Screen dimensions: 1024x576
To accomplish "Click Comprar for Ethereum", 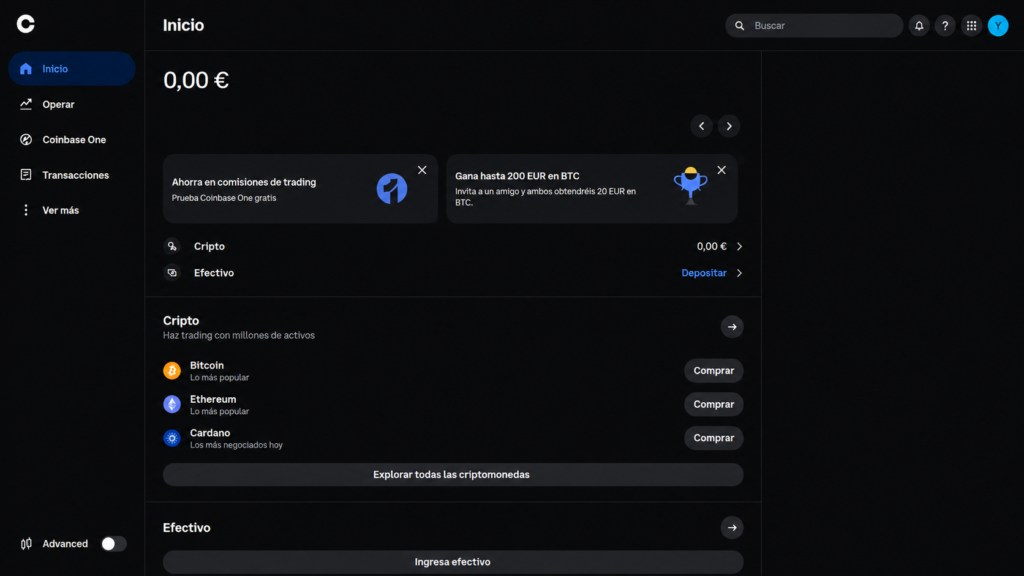I will (713, 404).
